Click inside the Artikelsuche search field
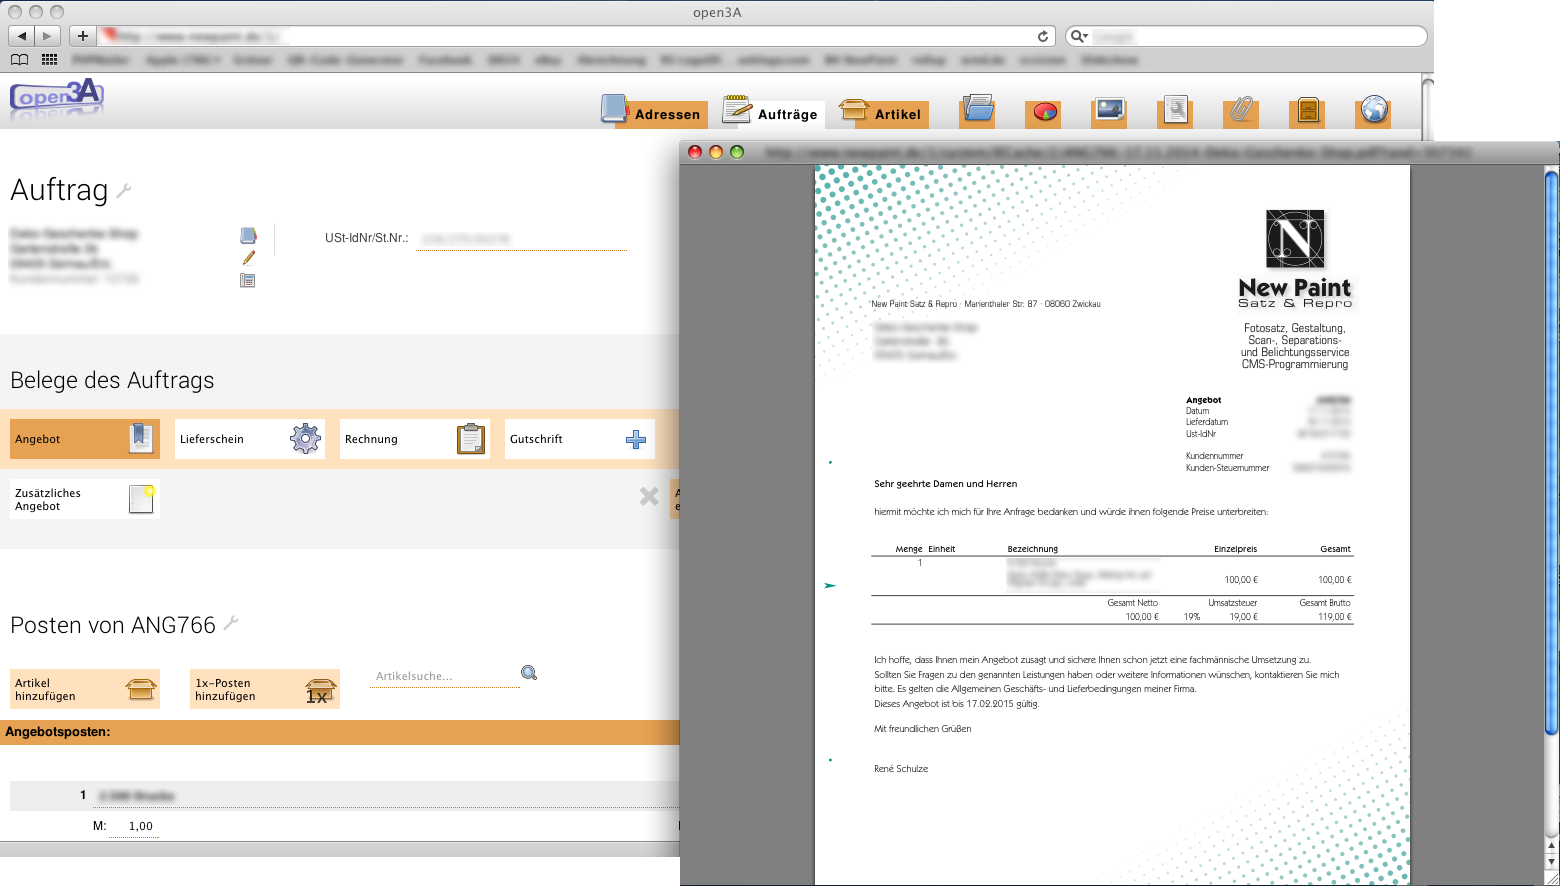The width and height of the screenshot is (1560, 886). click(x=443, y=677)
